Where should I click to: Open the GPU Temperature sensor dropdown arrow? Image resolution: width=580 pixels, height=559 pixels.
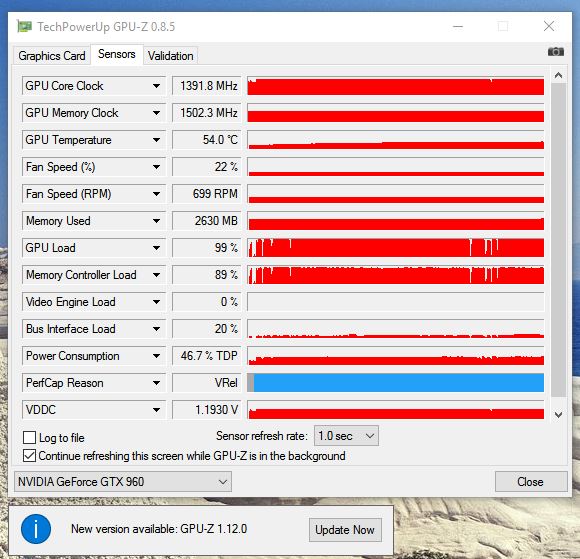click(x=156, y=140)
